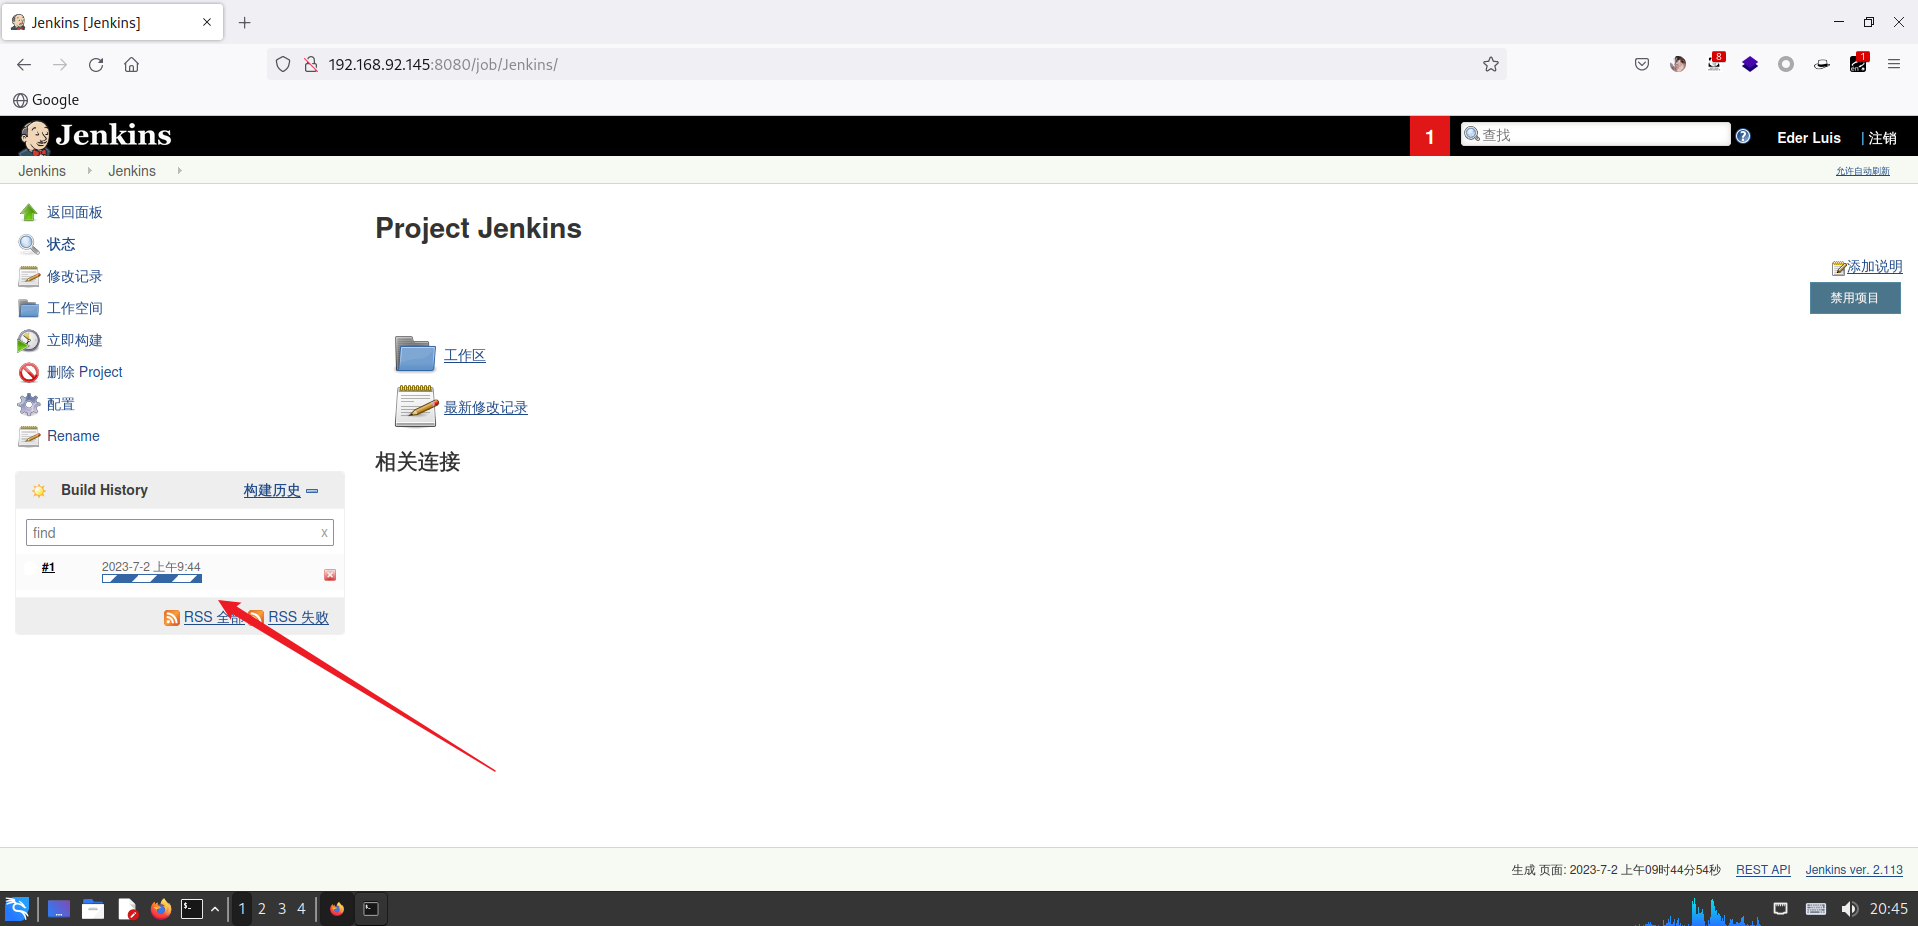The width and height of the screenshot is (1918, 926).
Task: Open 状态 via the magnifier icon
Action: pyautogui.click(x=29, y=244)
